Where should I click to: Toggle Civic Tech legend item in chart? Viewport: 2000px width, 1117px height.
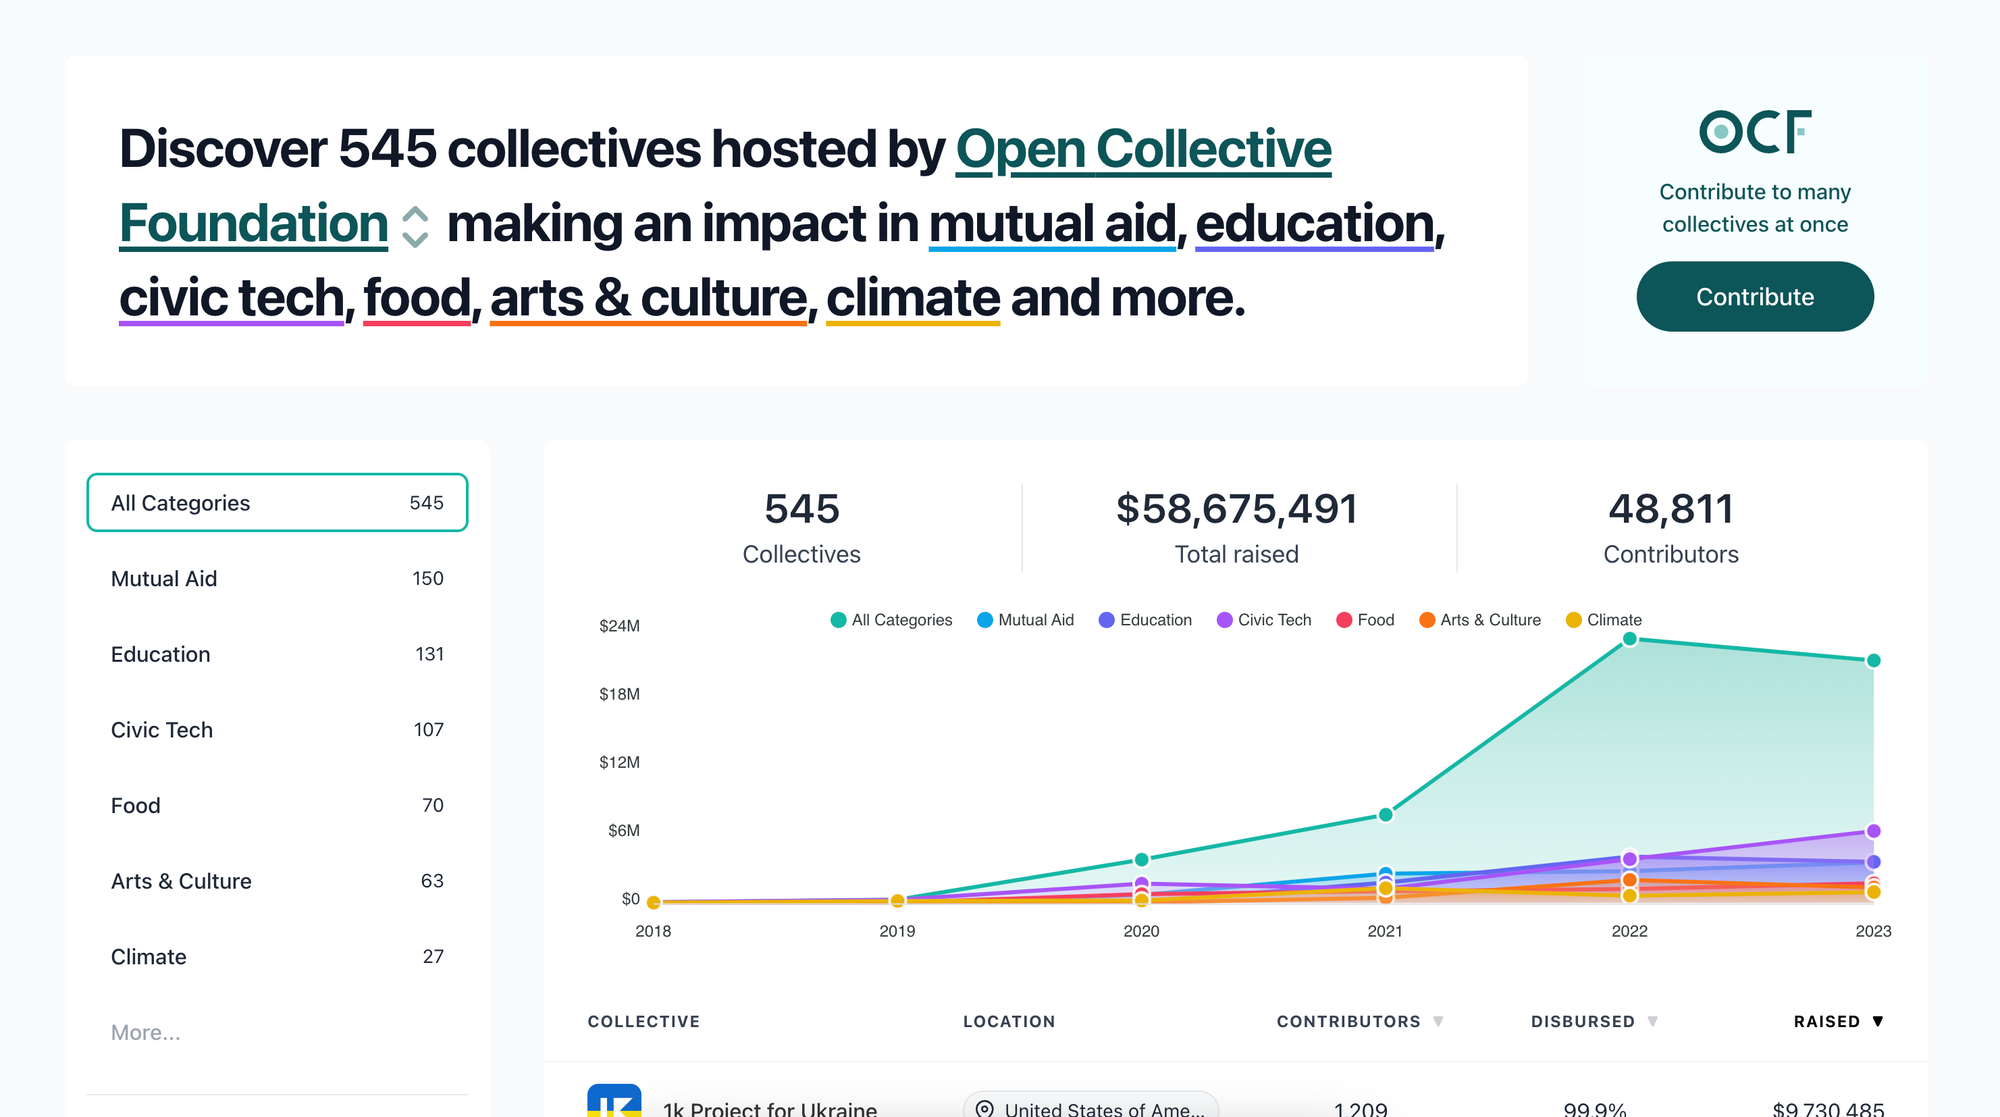[x=1264, y=620]
